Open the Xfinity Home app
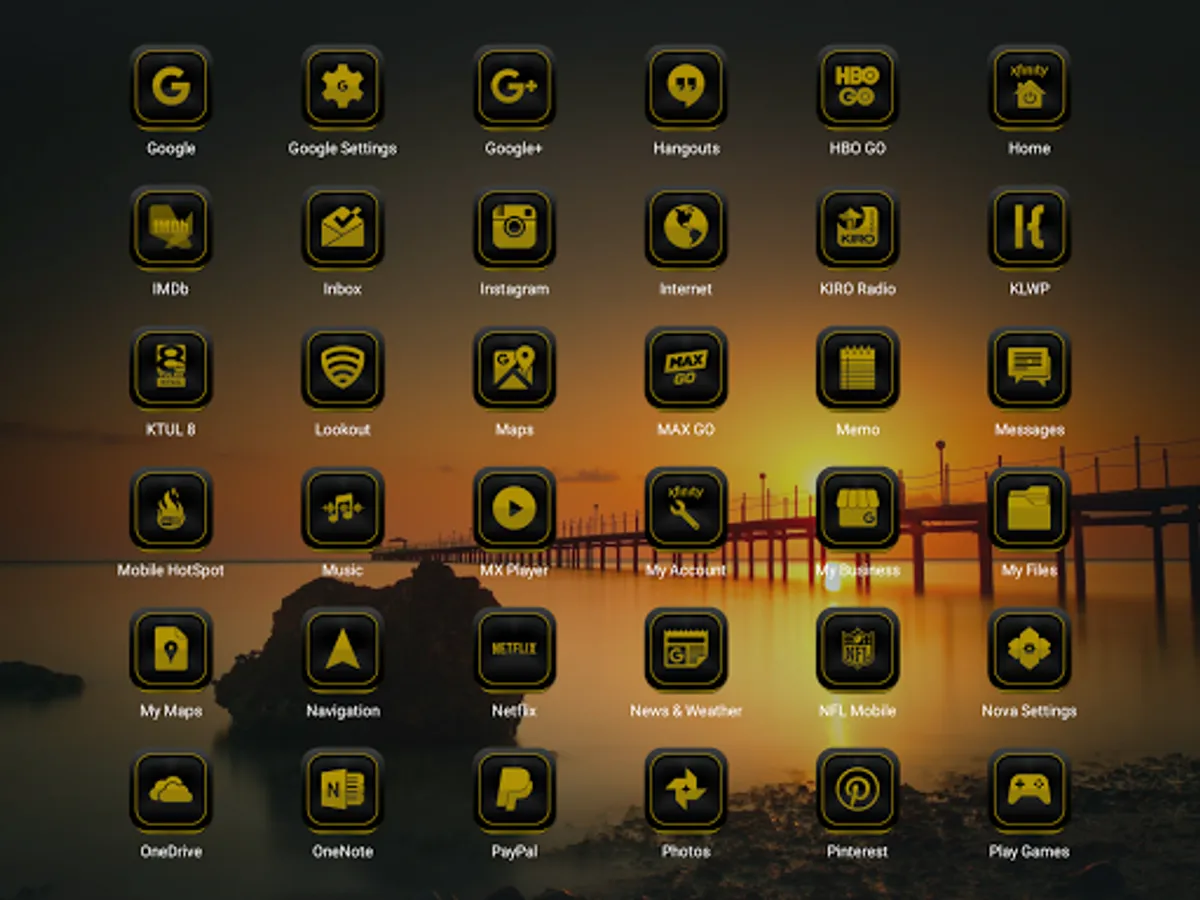The image size is (1200, 900). (x=1029, y=87)
